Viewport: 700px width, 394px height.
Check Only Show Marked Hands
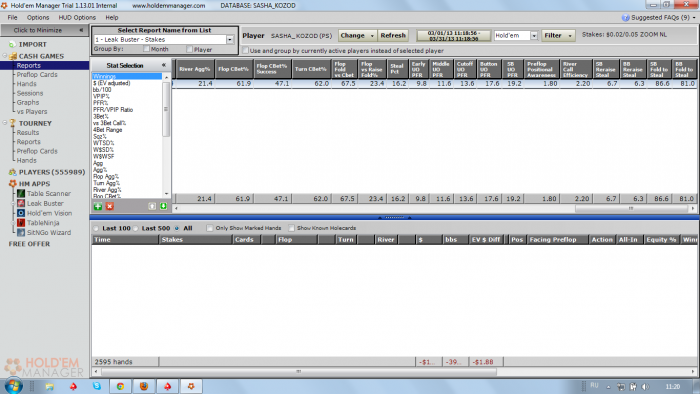point(210,228)
